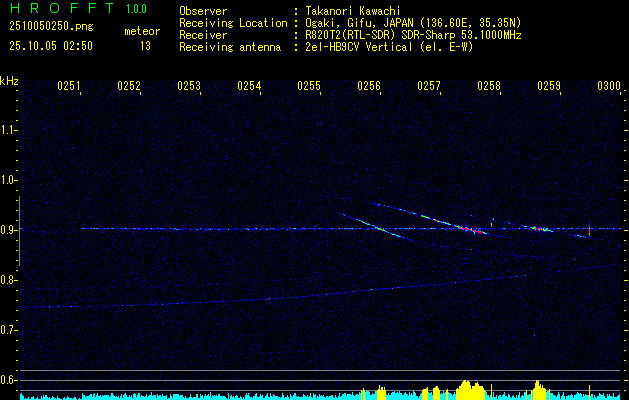Click the meteor count value 13

tap(145, 46)
